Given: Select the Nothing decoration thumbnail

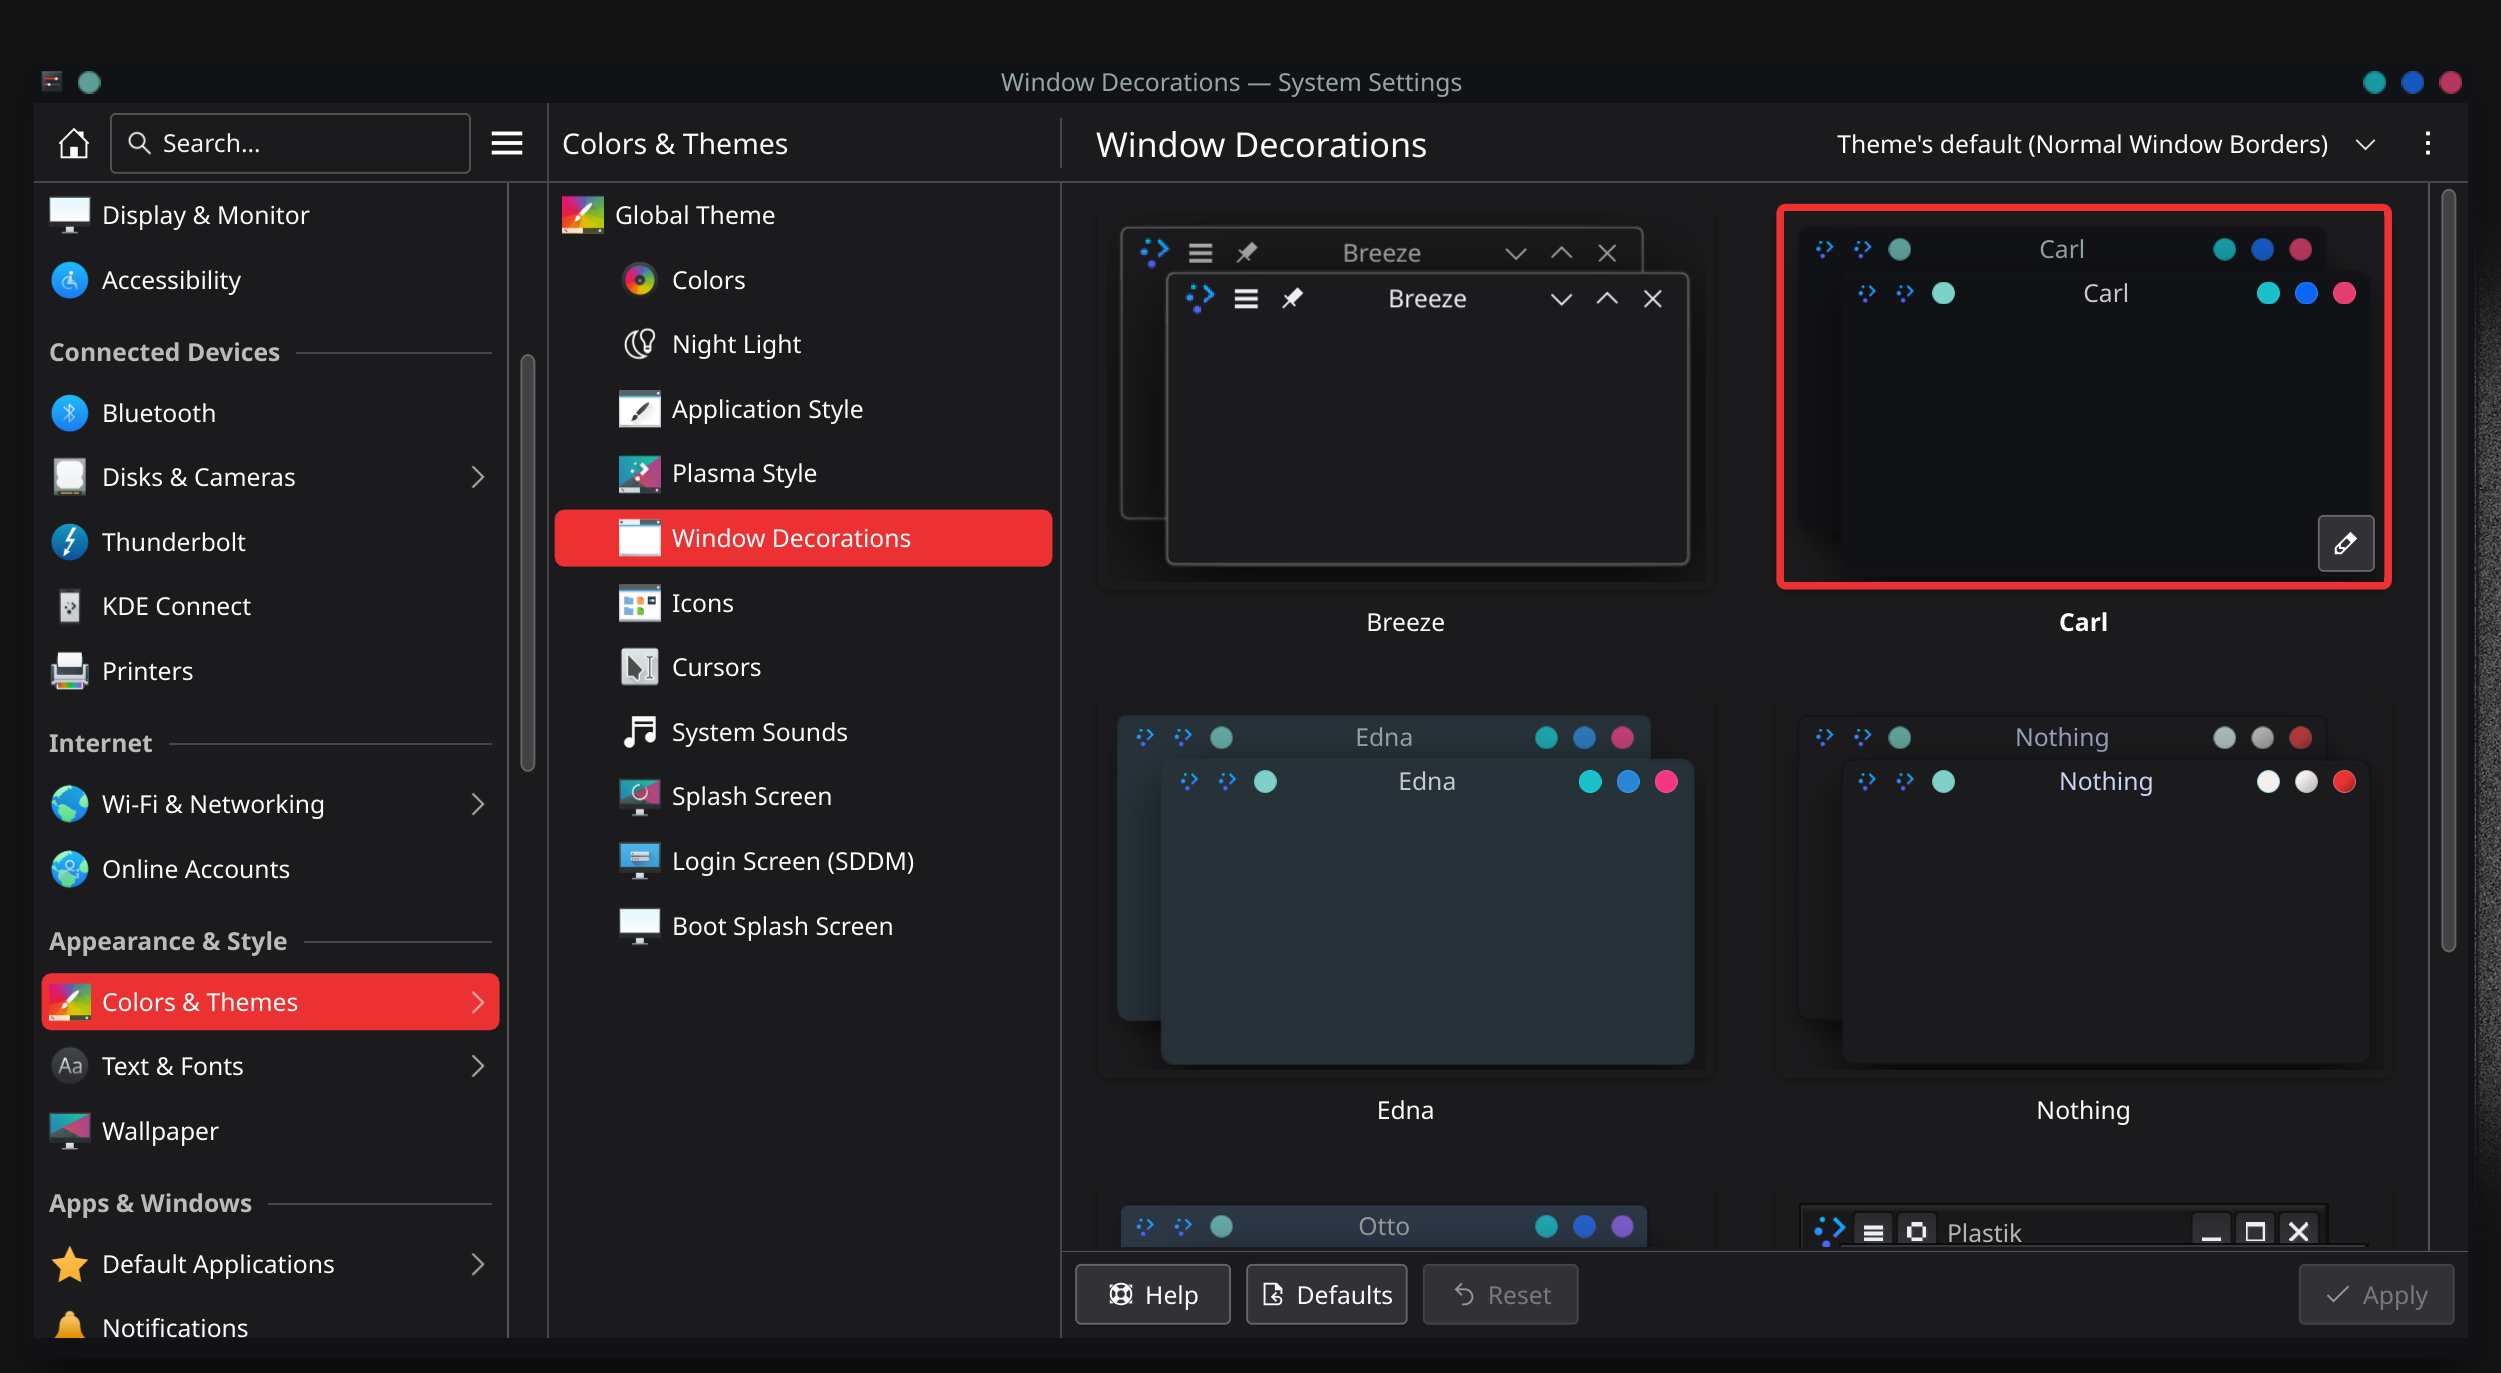Looking at the screenshot, I should point(2084,887).
